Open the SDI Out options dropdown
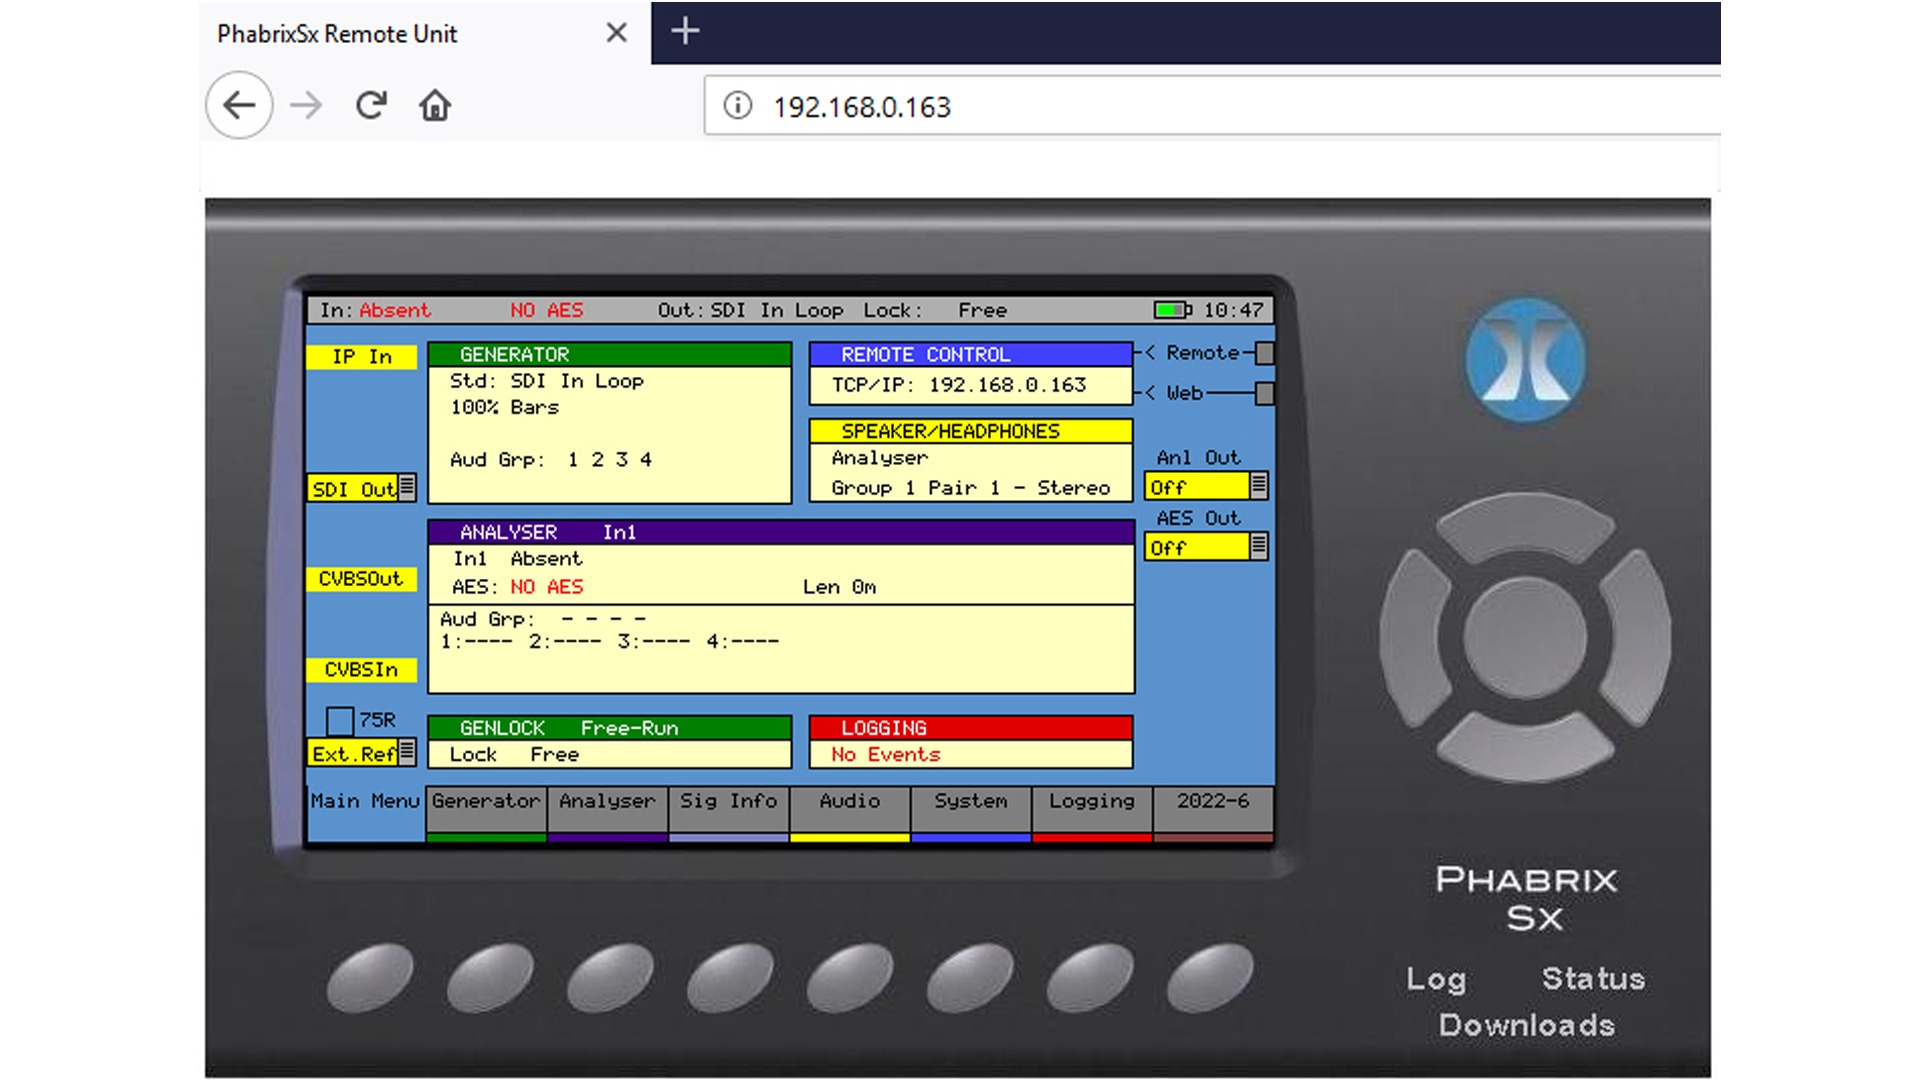This screenshot has height=1080, width=1920. click(x=408, y=488)
